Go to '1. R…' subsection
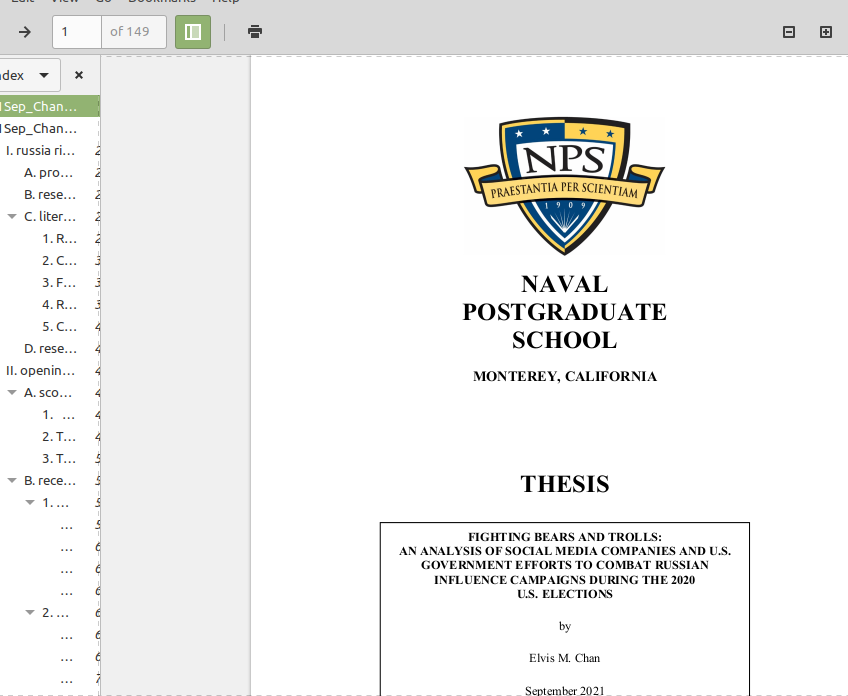848x696 pixels. 59,239
